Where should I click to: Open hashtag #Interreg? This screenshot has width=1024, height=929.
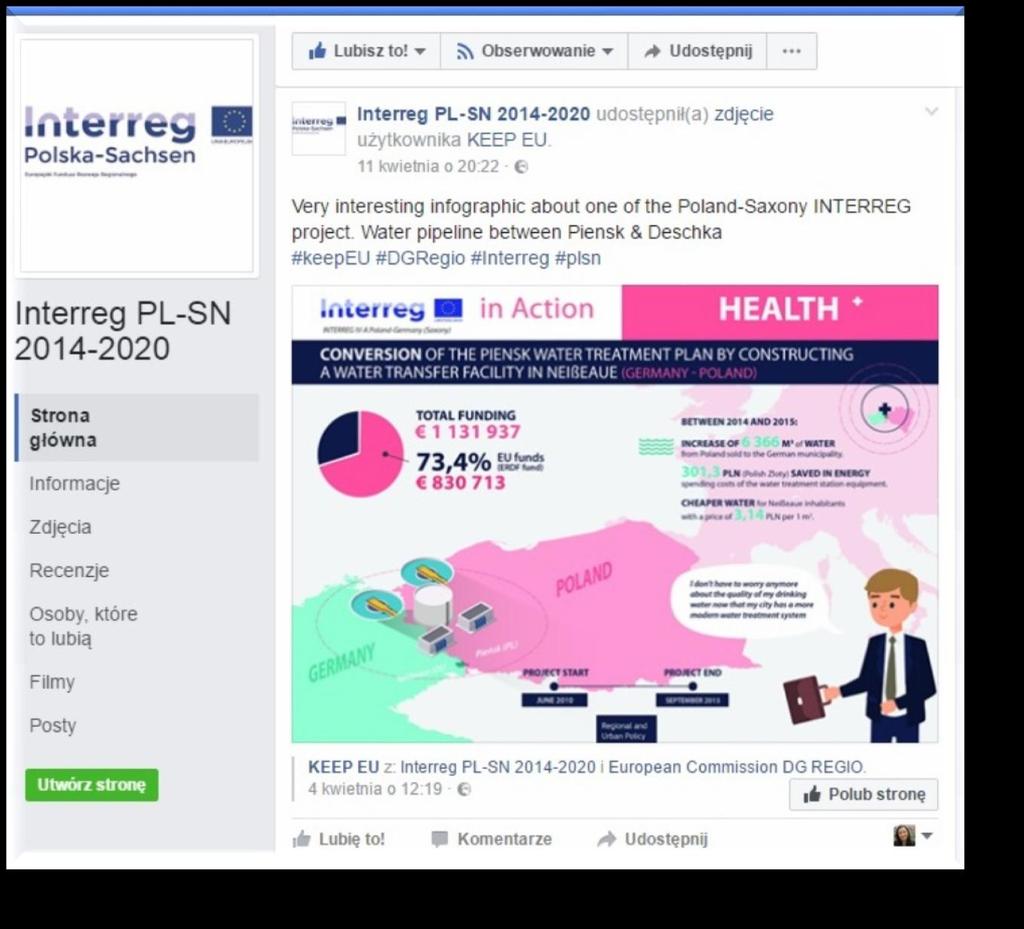point(509,258)
